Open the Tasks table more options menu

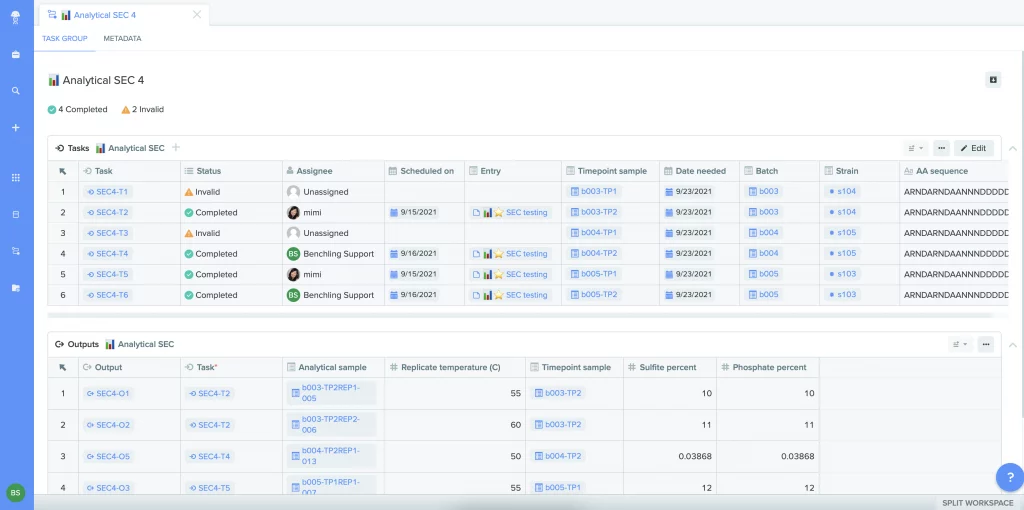pyautogui.click(x=941, y=148)
